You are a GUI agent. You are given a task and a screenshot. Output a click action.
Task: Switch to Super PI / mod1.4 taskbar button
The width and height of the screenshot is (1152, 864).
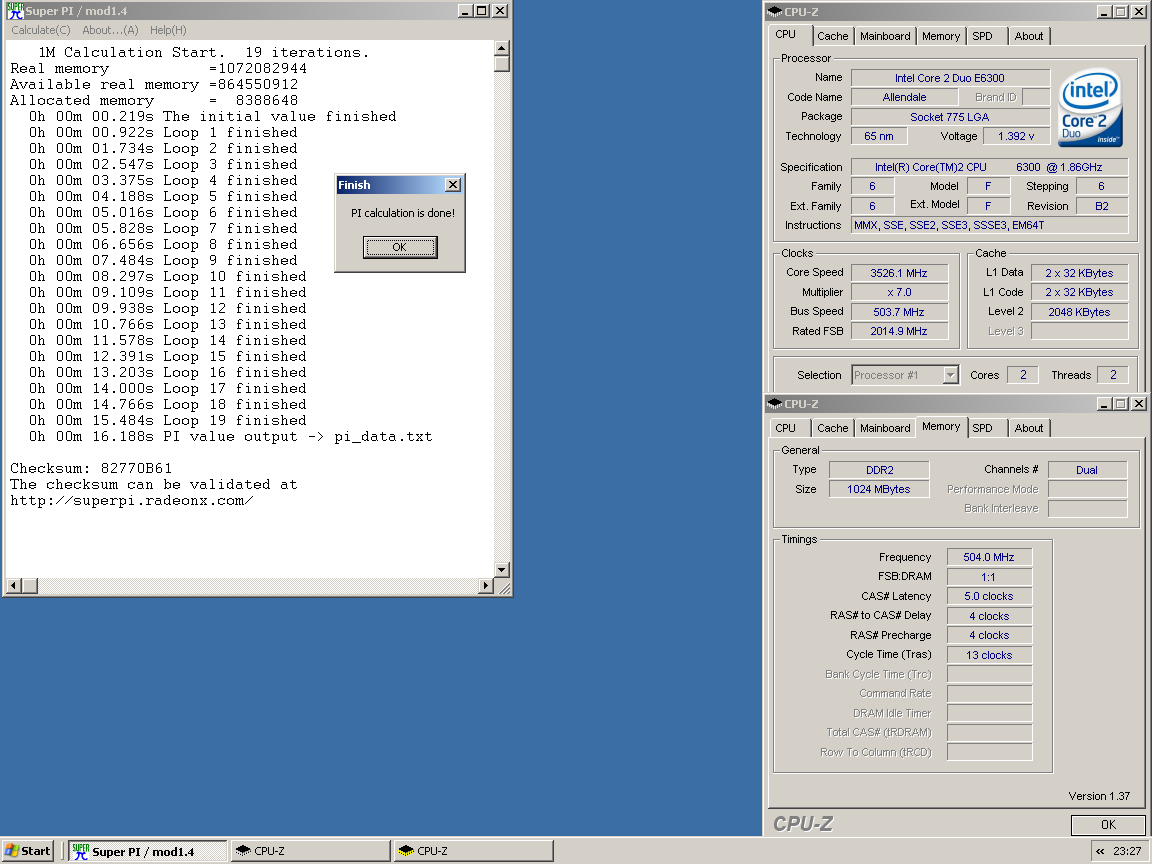pos(148,852)
